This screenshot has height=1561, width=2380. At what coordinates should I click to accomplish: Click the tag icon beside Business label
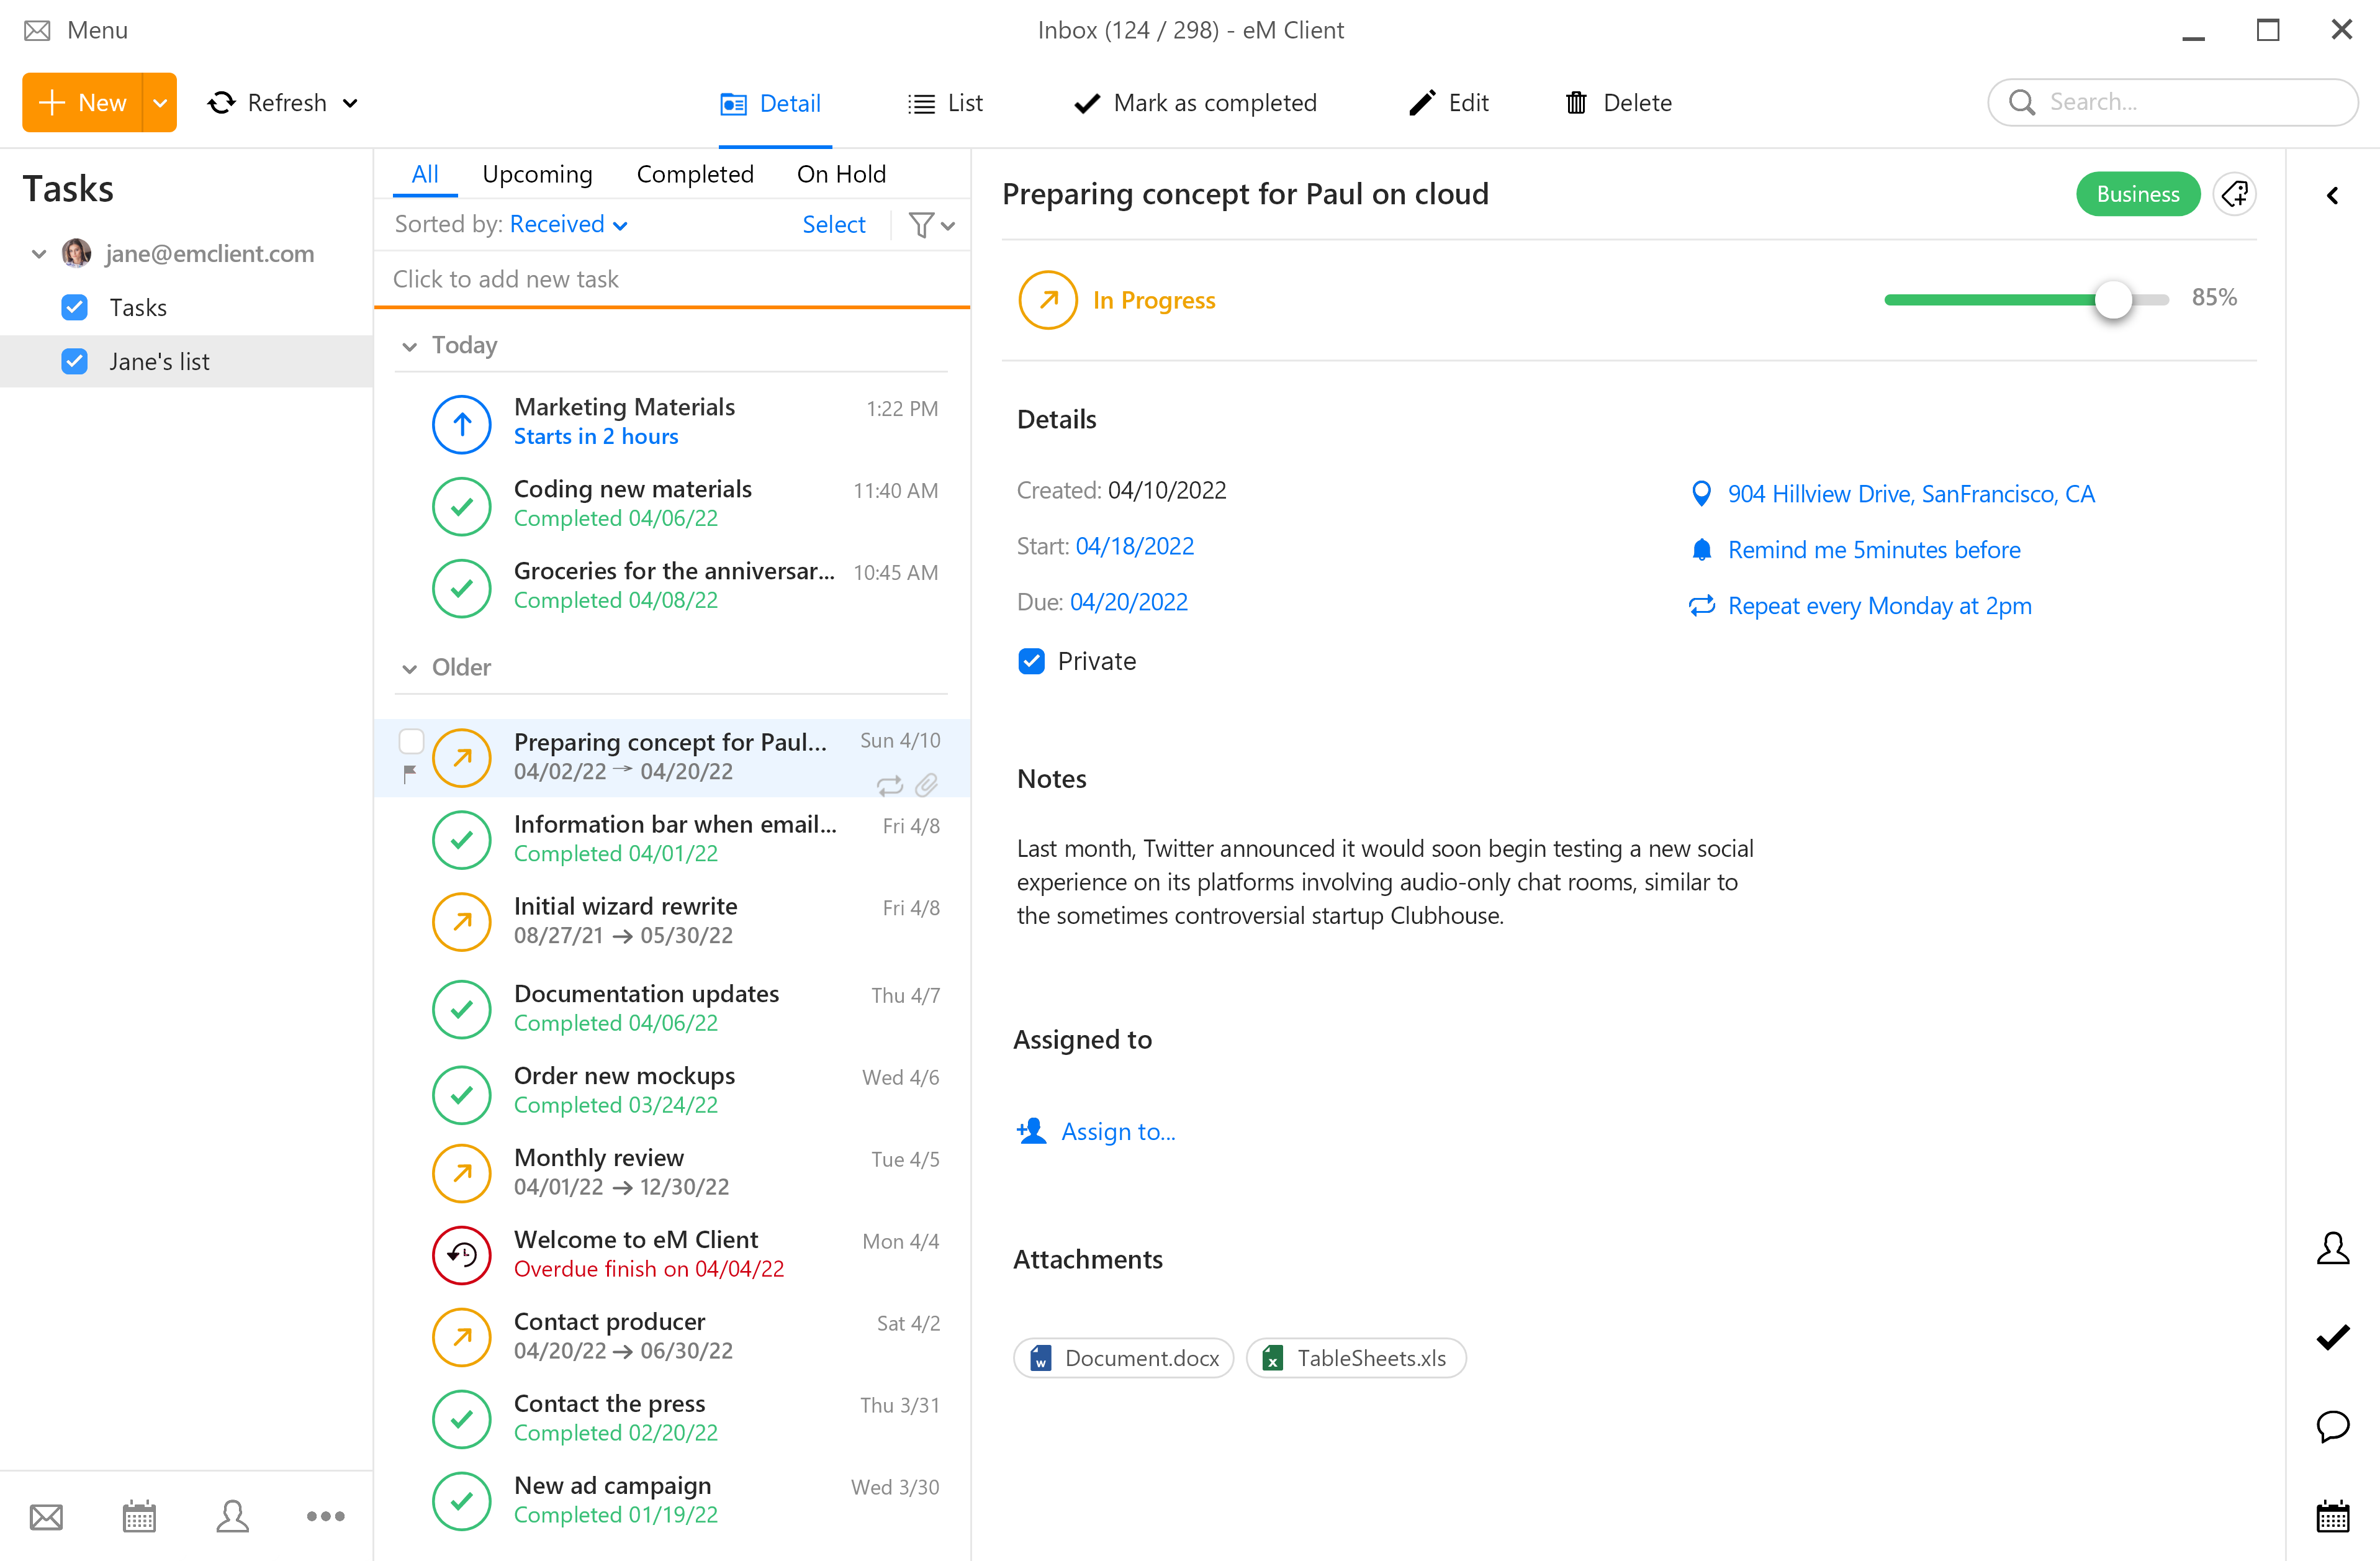(x=2235, y=193)
